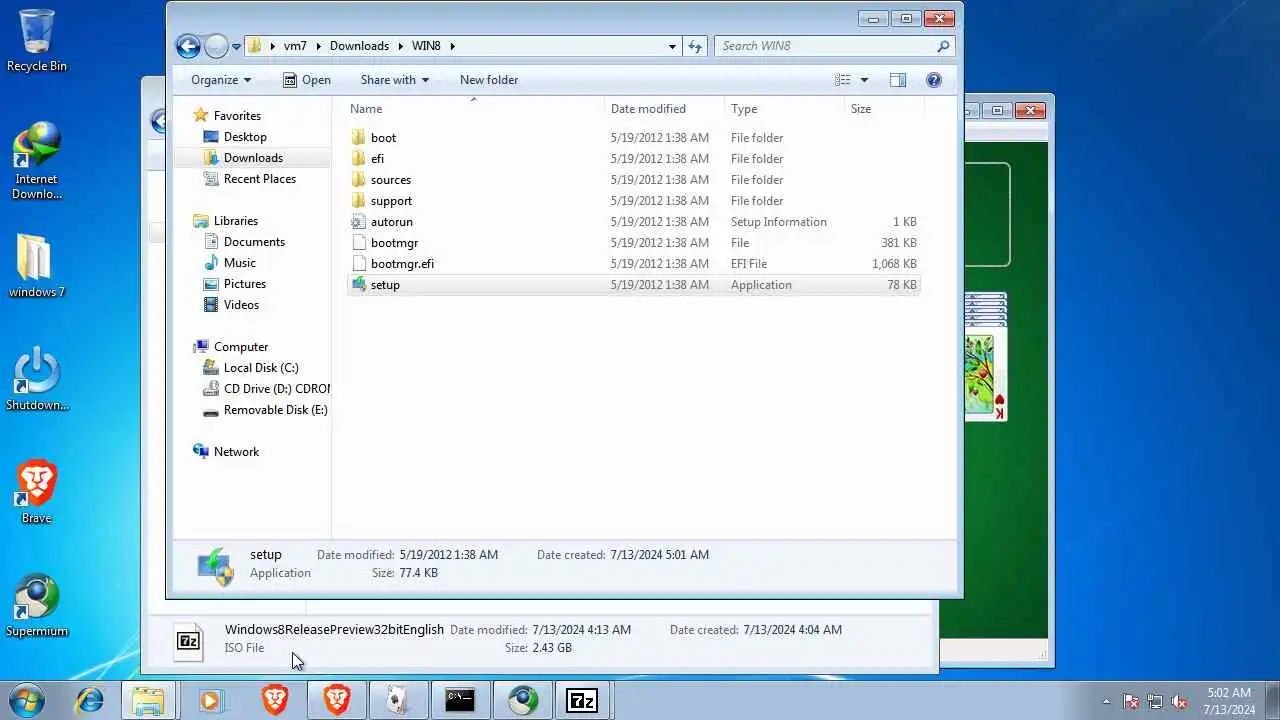Click the Windows Start button
Viewport: 1280px width, 720px height.
[27, 700]
